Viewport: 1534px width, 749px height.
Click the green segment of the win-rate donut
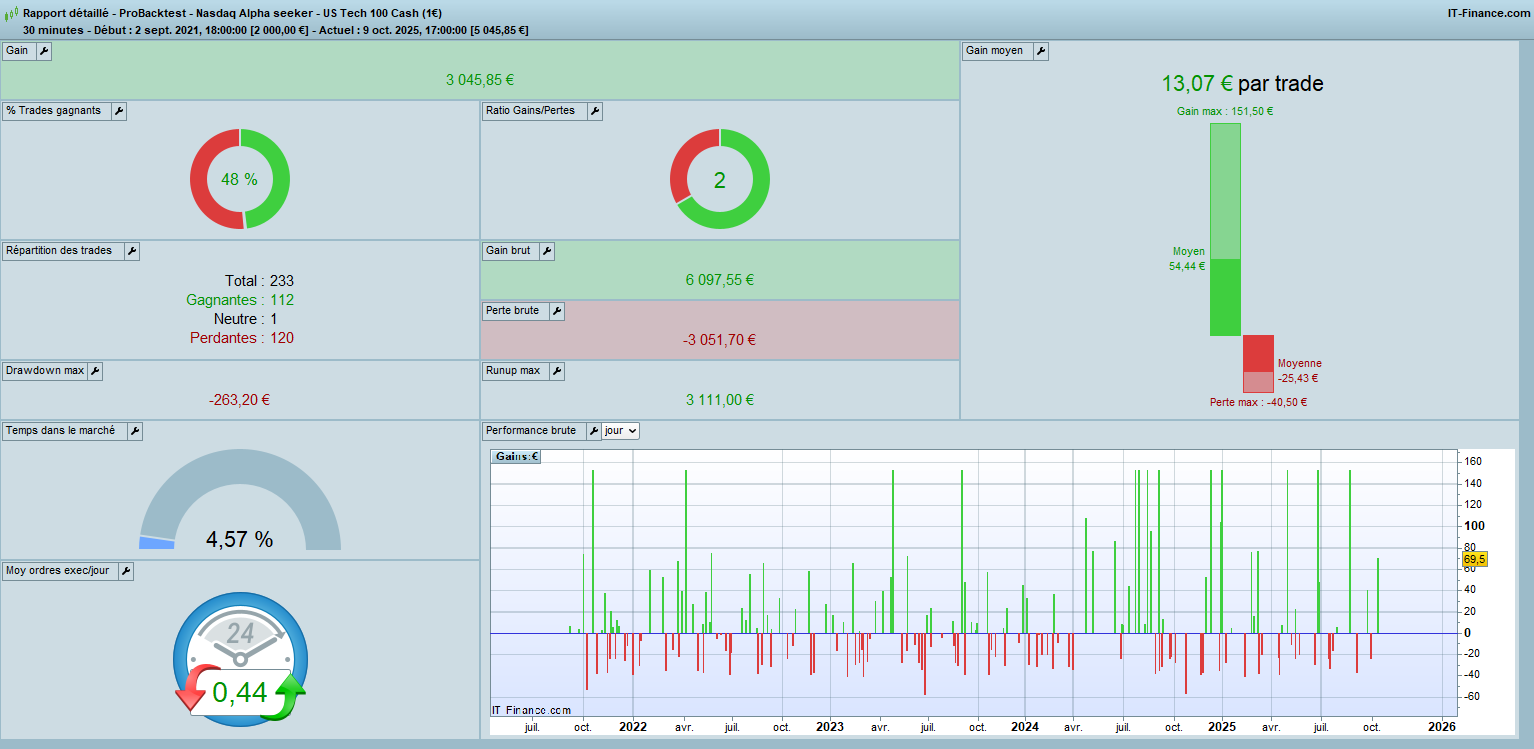[280, 180]
